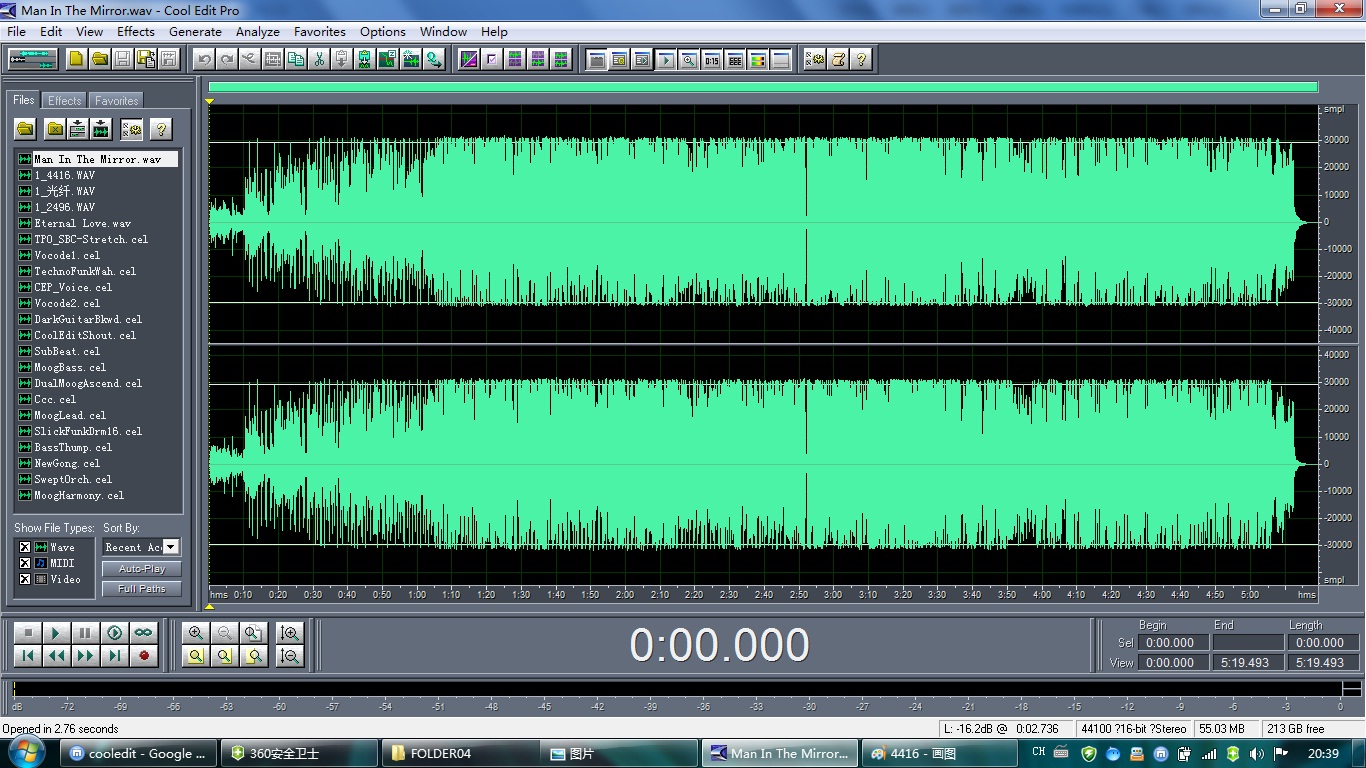Switch to the Favorites tab in side panel
This screenshot has height=768, width=1366.
117,101
